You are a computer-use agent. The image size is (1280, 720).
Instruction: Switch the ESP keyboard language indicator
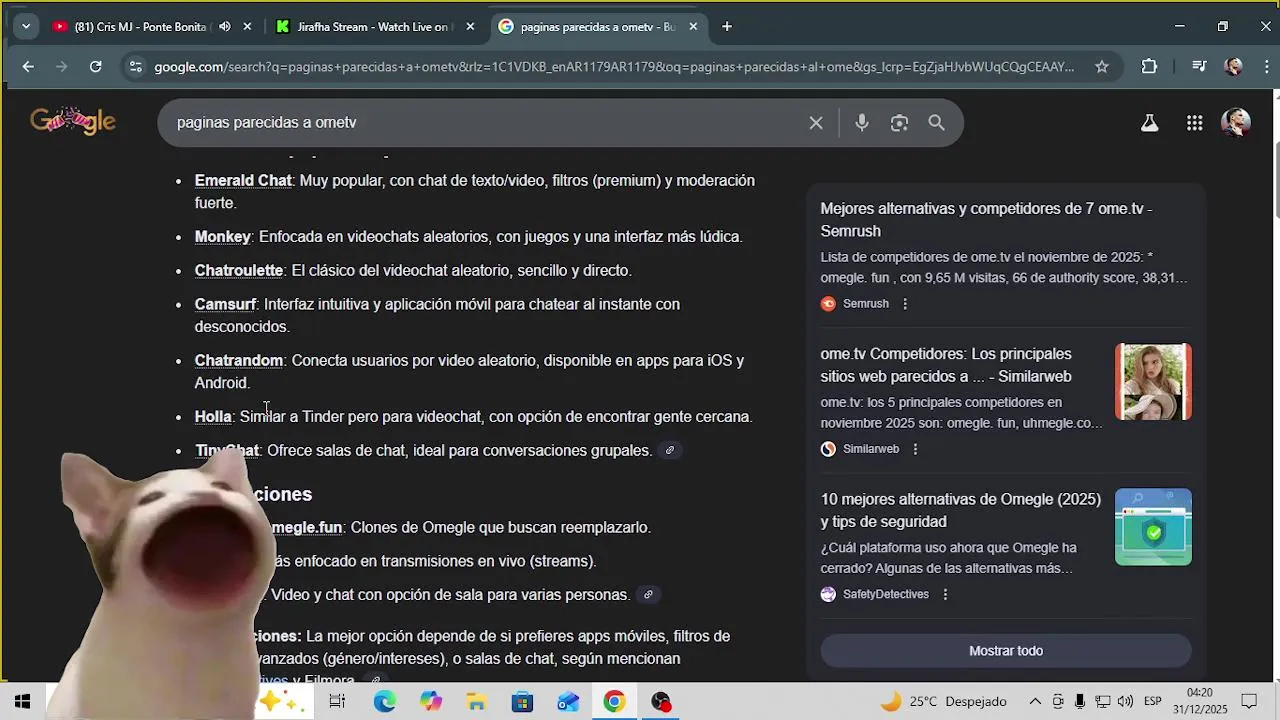(x=1152, y=702)
